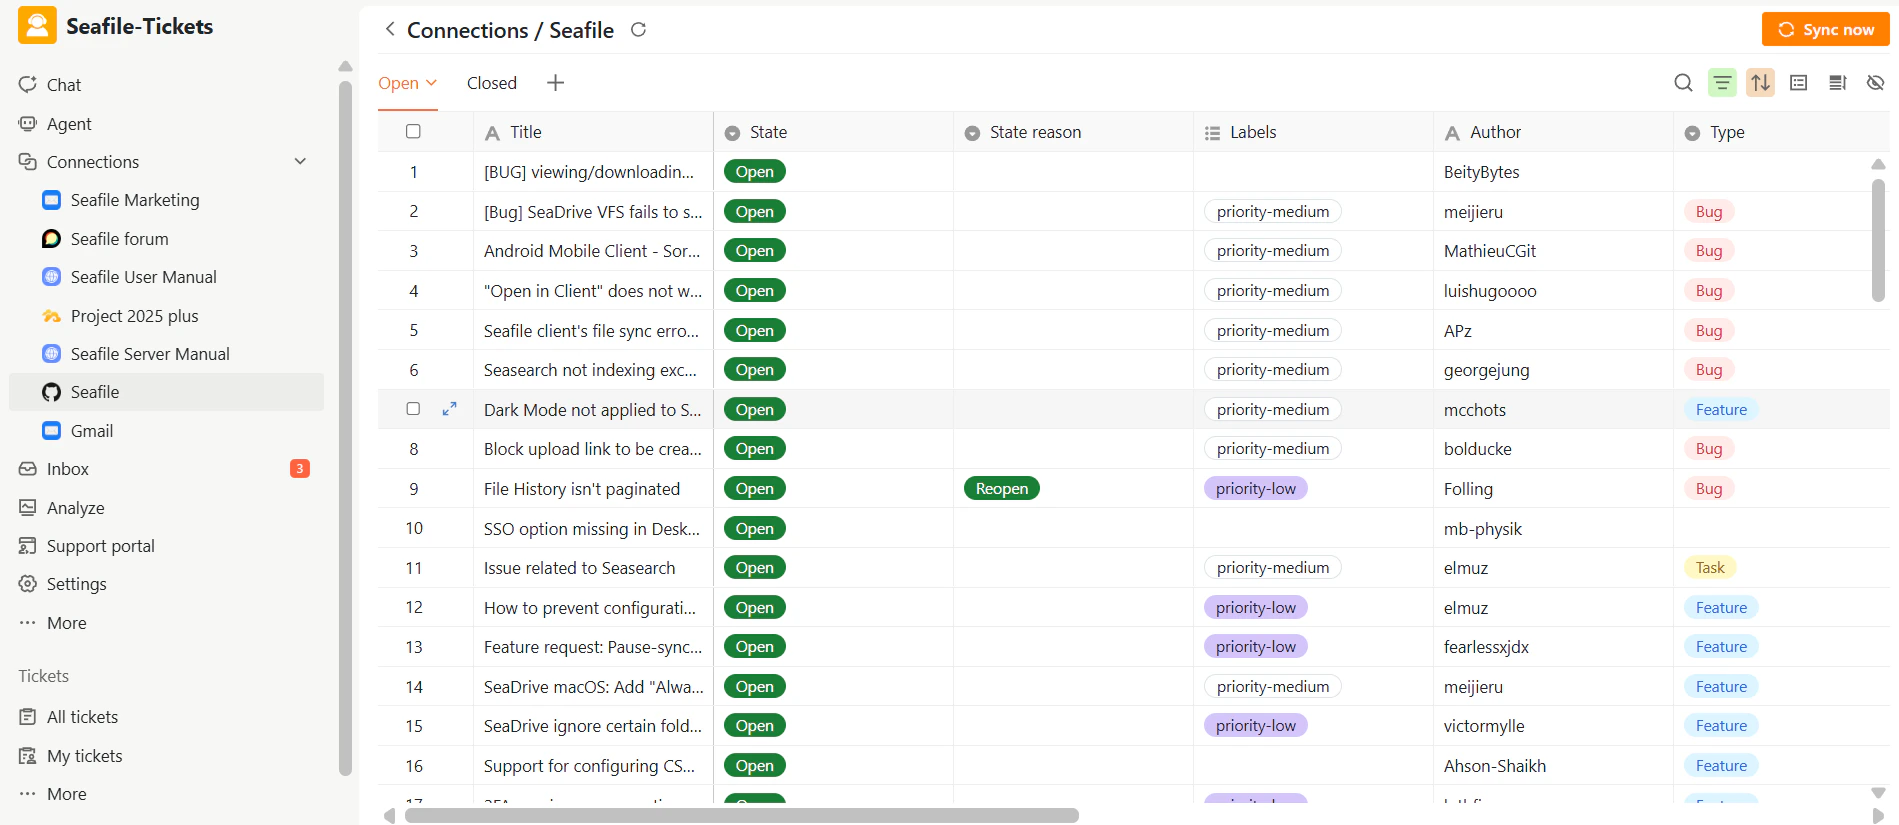The width and height of the screenshot is (1899, 825).
Task: Open ticket "Seasearch not indexing exc..."
Action: click(590, 370)
